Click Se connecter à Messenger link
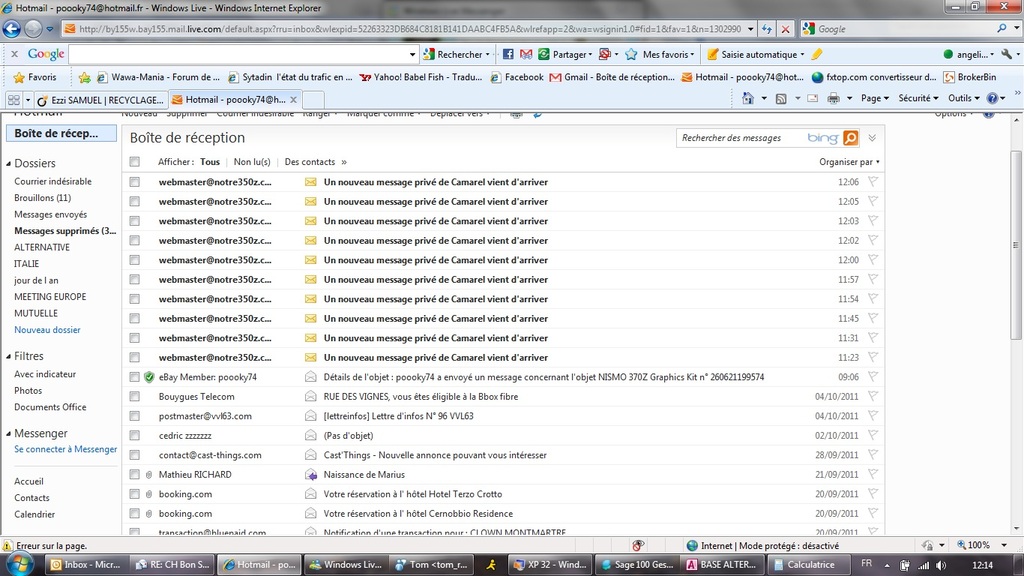1024x576 pixels. pos(65,450)
